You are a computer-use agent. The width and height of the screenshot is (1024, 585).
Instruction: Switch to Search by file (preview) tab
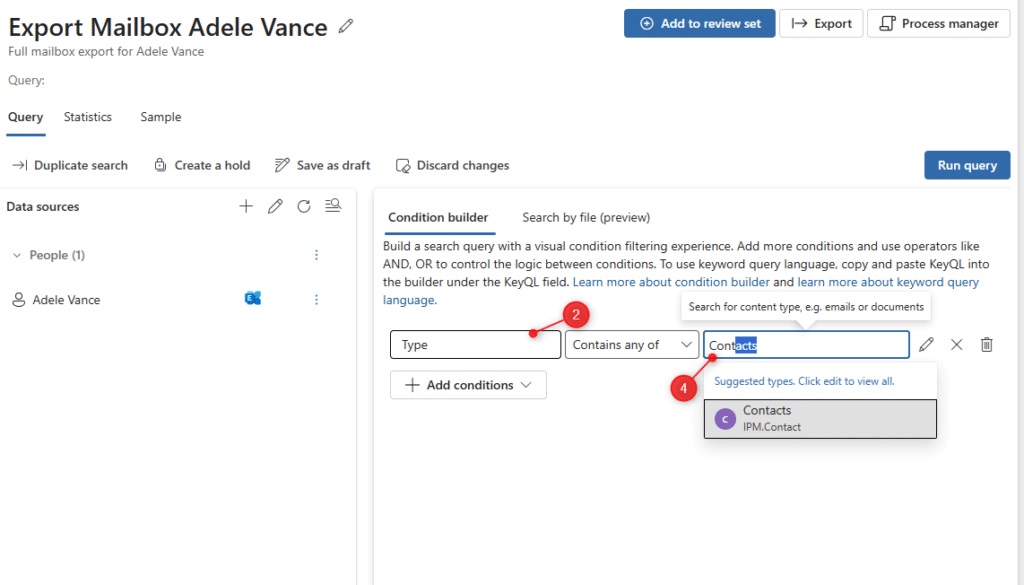(x=585, y=217)
